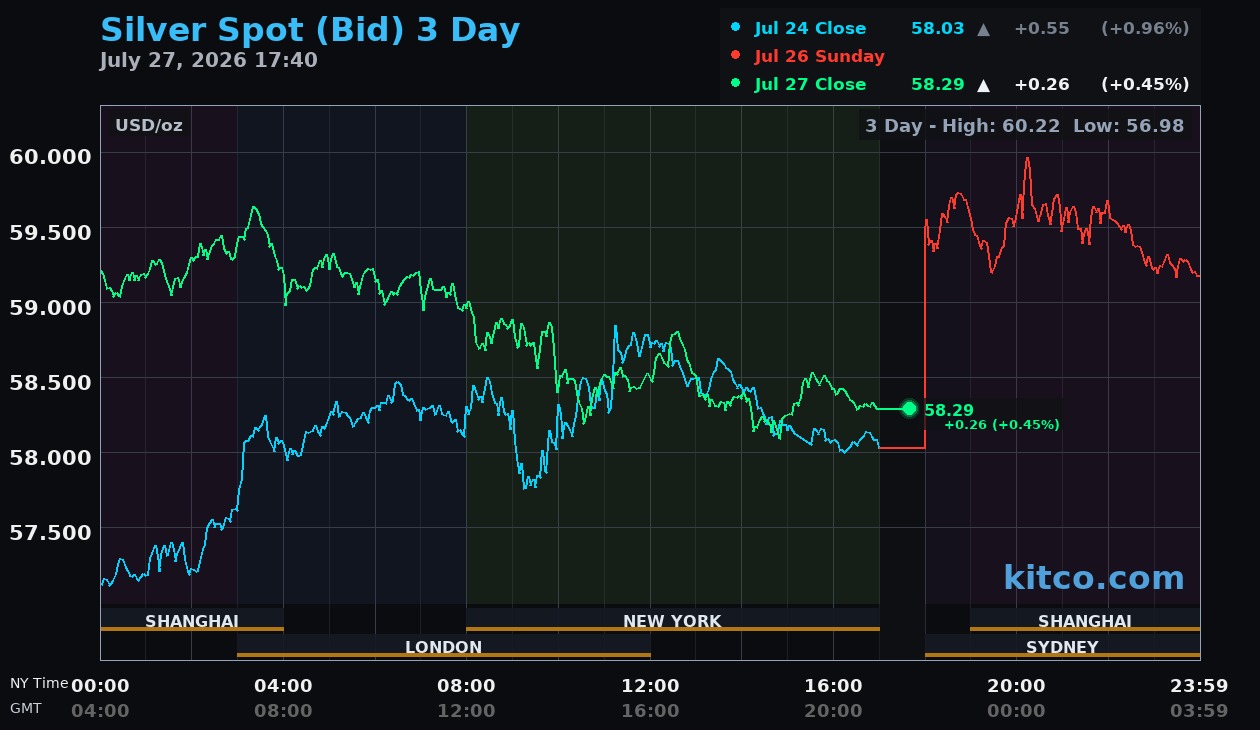This screenshot has height=730, width=1260.
Task: Click the 12:00 NY time axis label
Action: tap(650, 686)
